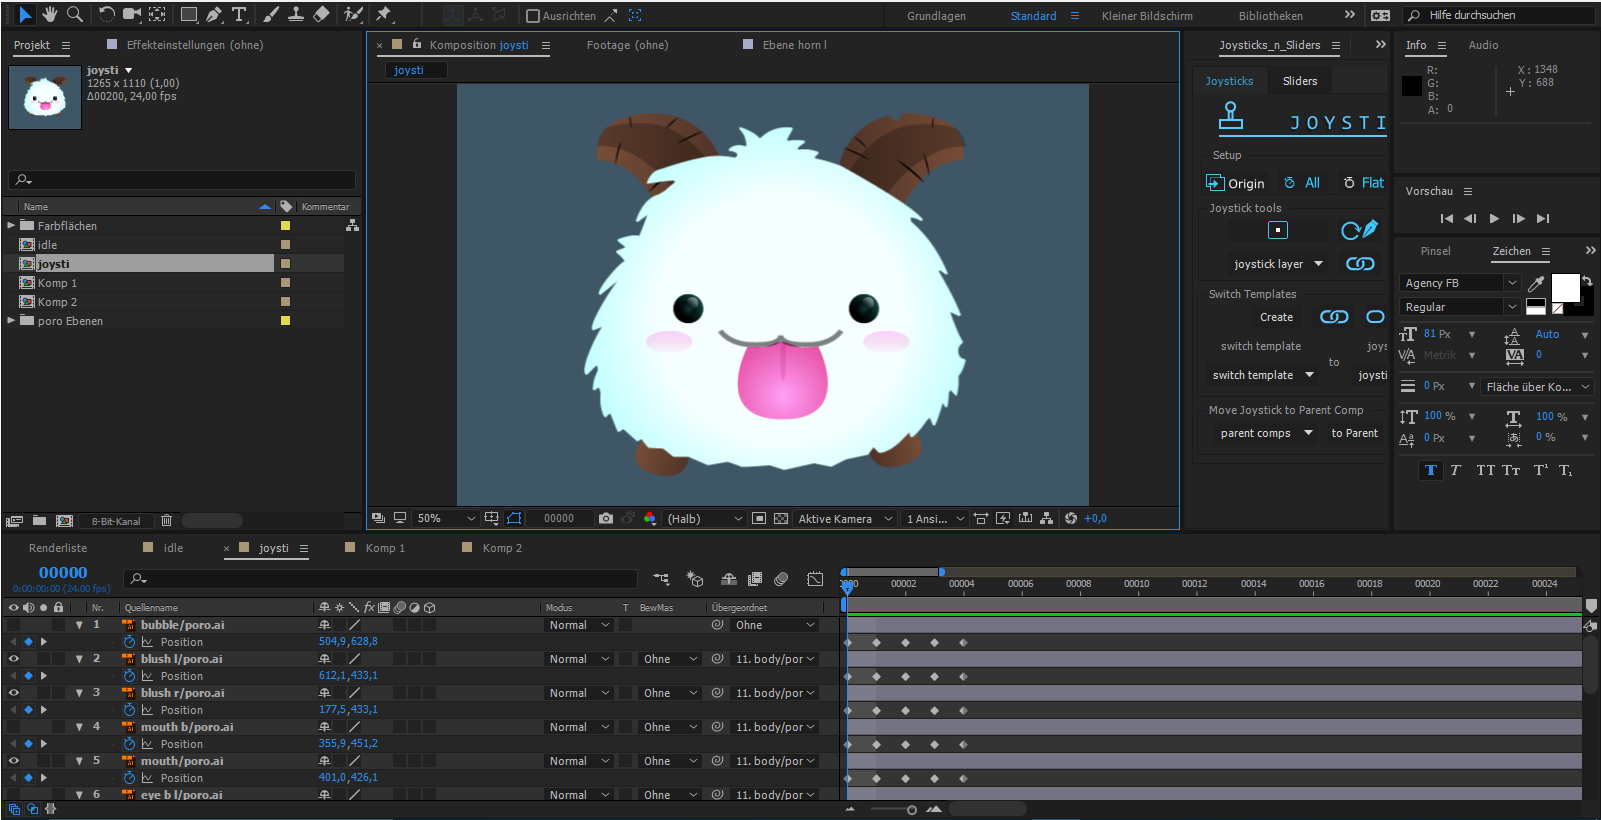
Task: Show the bubble/poro.ai layer
Action: click(14, 625)
